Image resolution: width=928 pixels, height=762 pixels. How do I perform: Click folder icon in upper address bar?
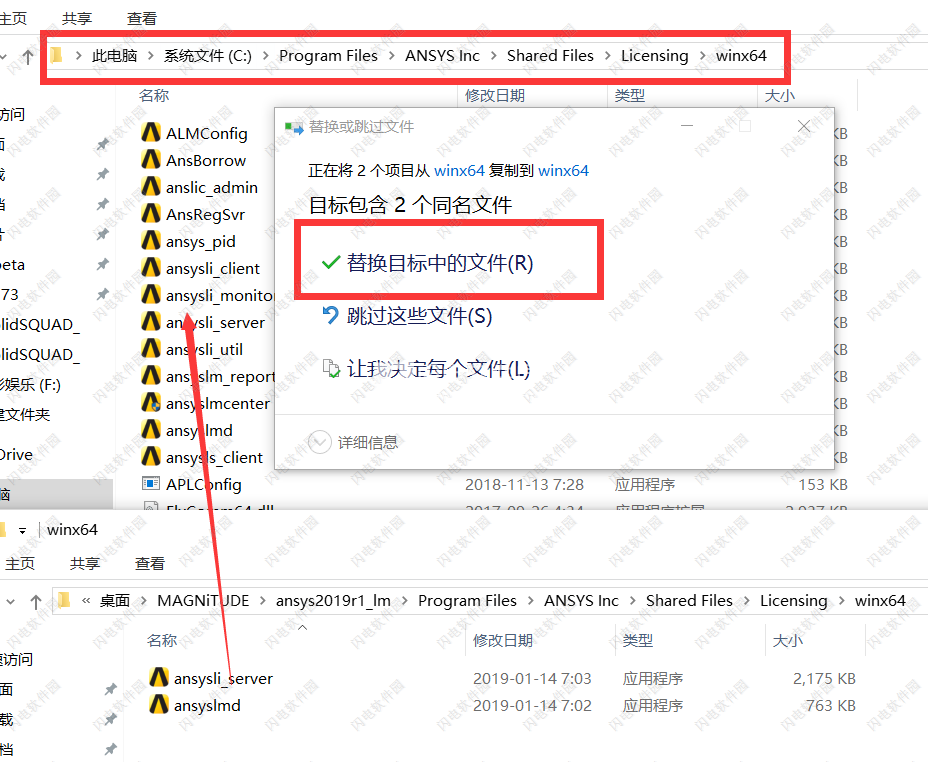(x=56, y=56)
